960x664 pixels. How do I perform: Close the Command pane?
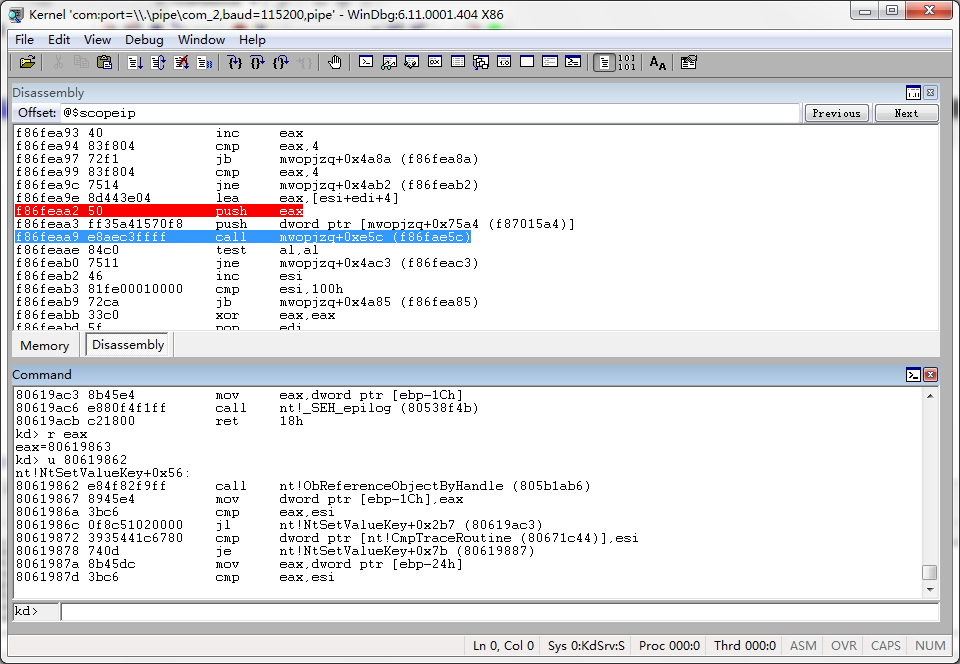931,375
